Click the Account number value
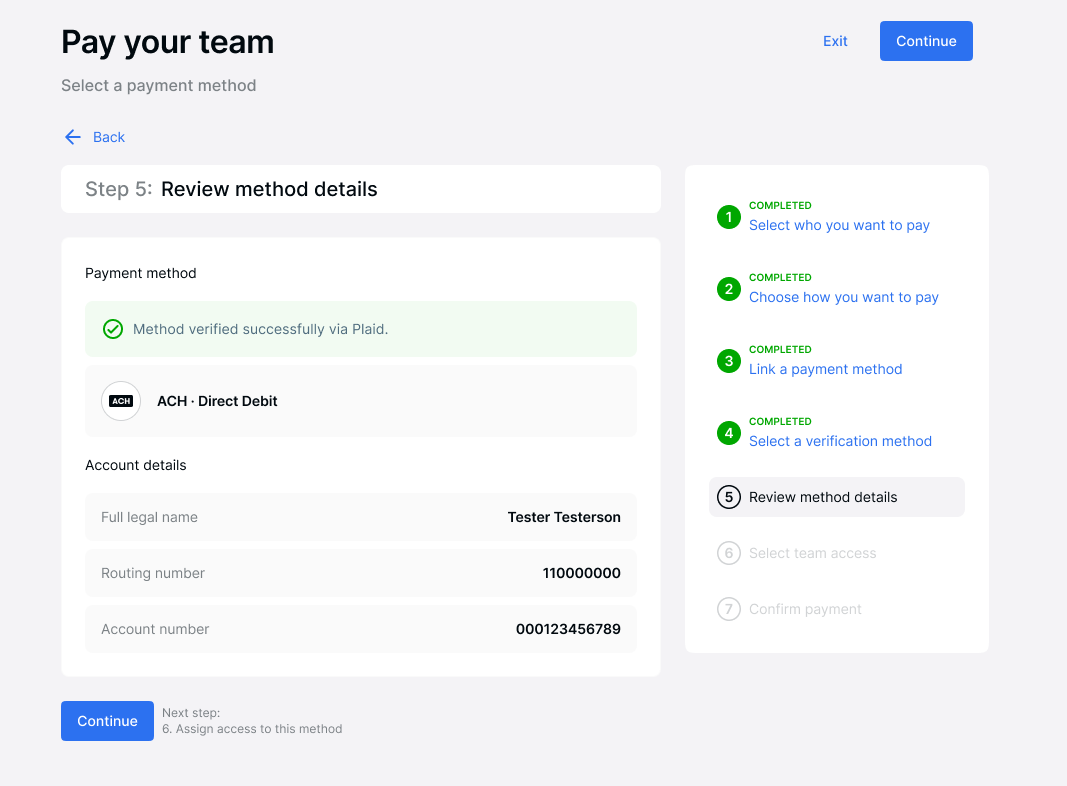The height and width of the screenshot is (786, 1067). coord(569,629)
